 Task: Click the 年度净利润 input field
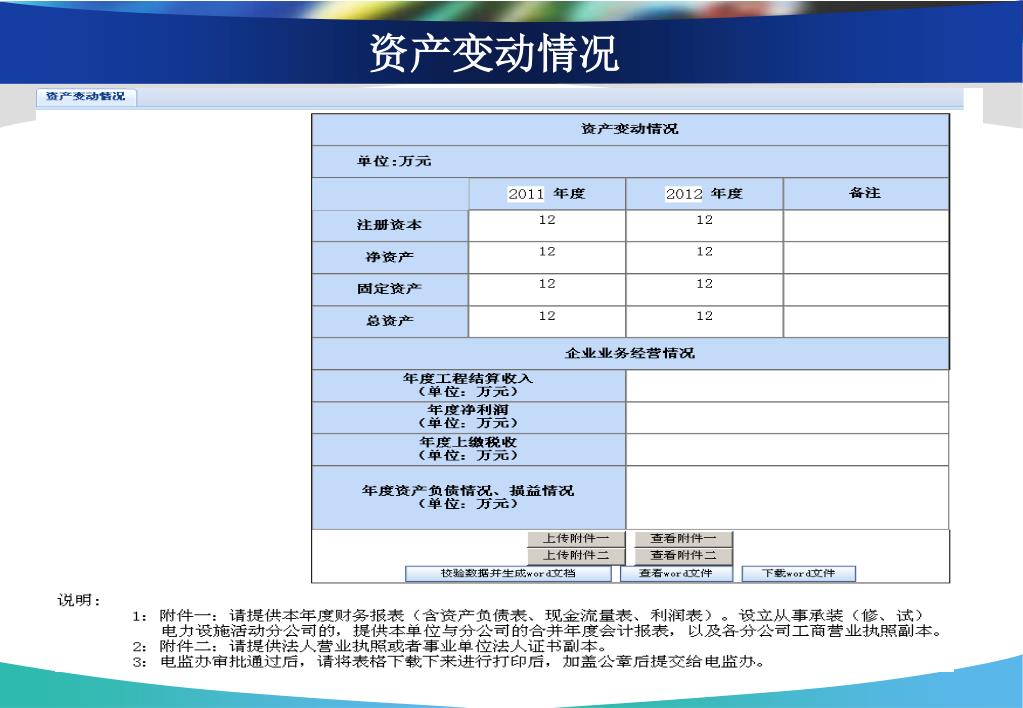pyautogui.click(x=787, y=417)
